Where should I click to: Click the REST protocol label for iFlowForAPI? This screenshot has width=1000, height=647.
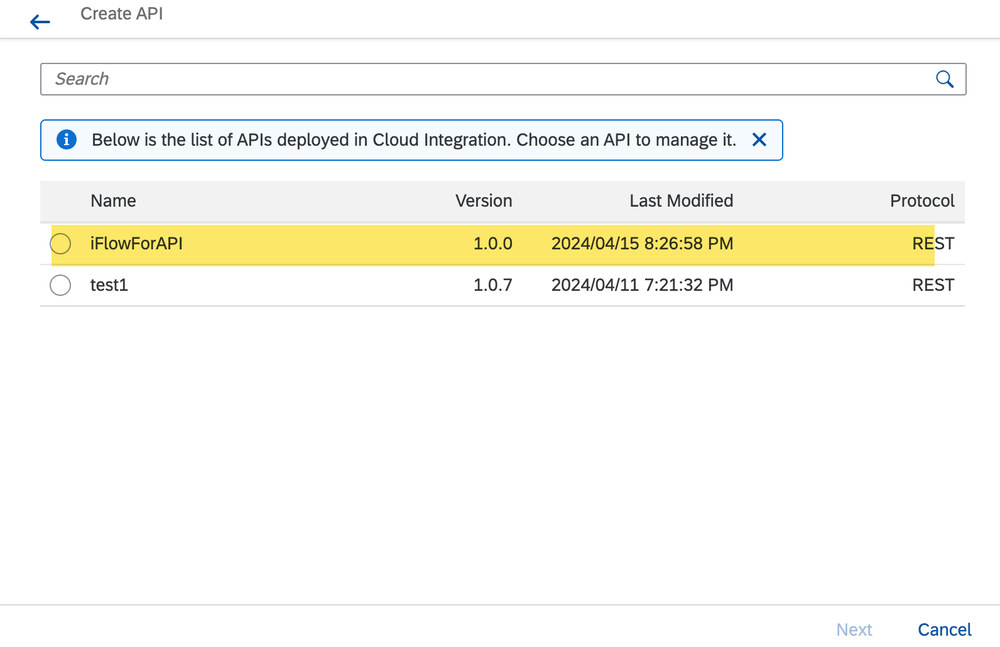tap(932, 243)
